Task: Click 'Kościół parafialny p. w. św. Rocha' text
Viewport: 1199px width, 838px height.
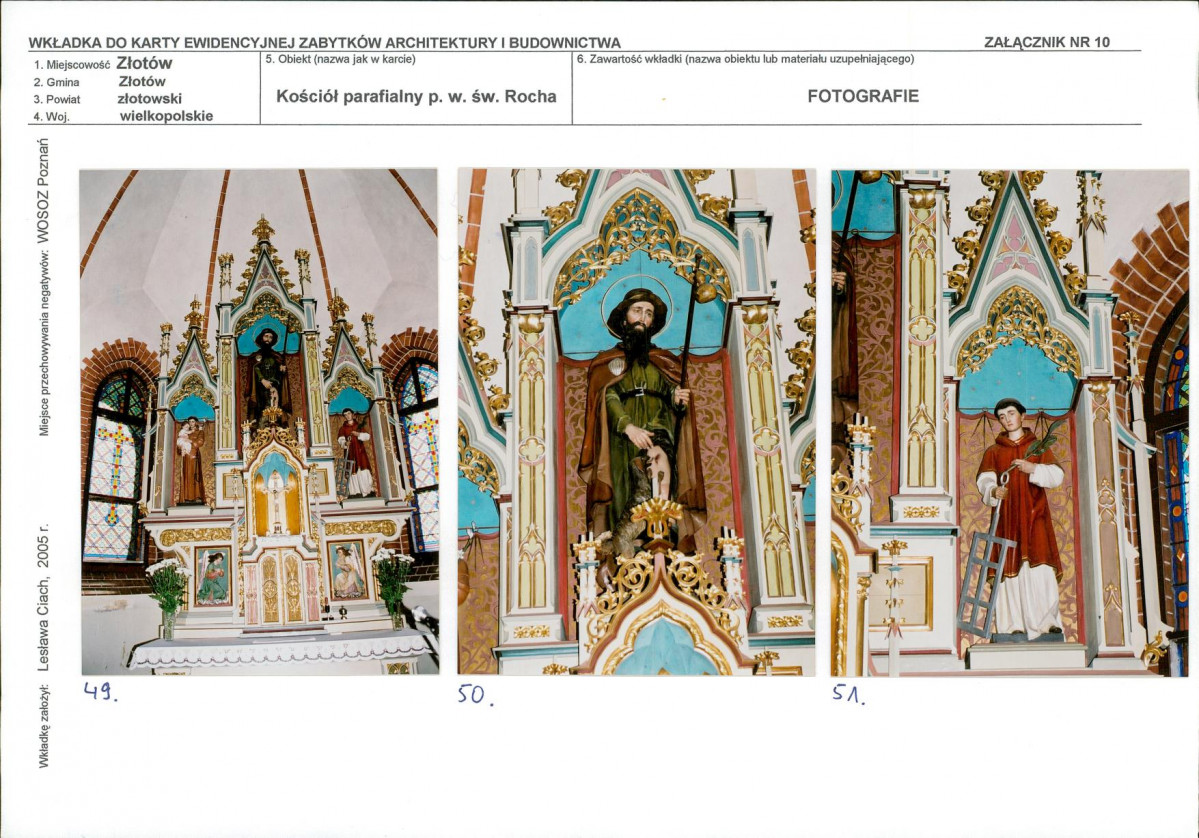Action: pyautogui.click(x=416, y=96)
